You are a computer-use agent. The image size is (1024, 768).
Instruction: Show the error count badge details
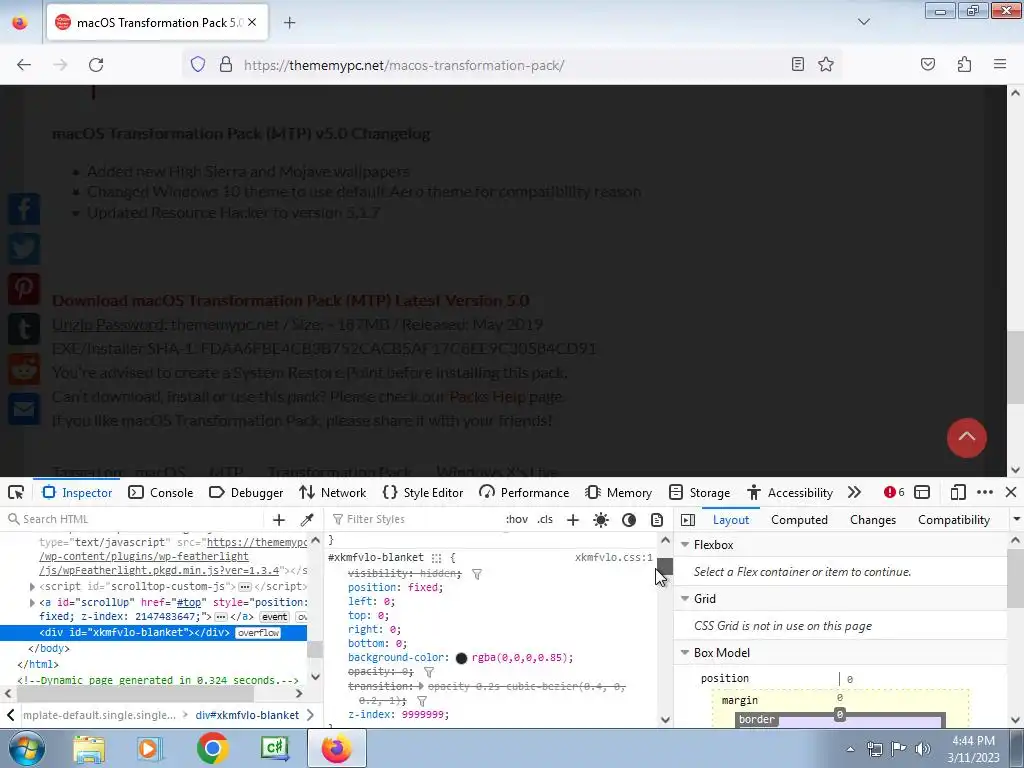894,492
